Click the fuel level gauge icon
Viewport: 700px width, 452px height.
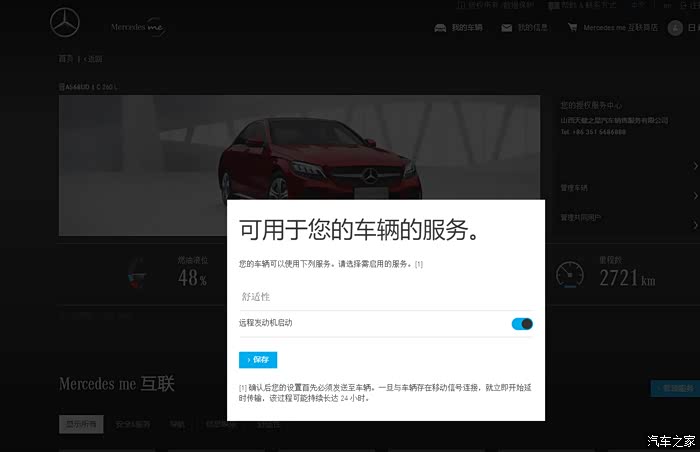click(x=141, y=273)
